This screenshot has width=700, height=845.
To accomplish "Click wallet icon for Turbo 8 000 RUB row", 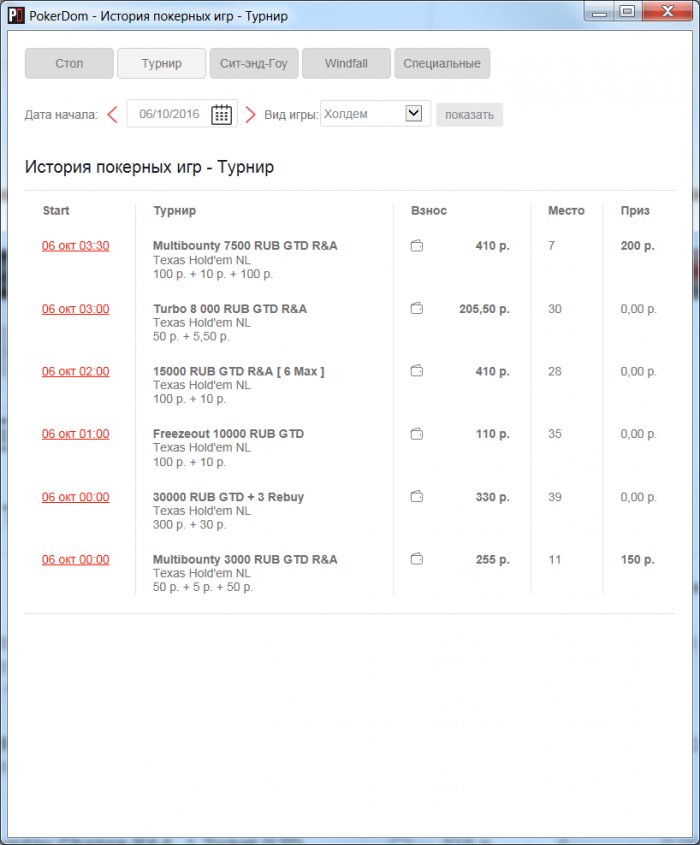I will click(417, 309).
